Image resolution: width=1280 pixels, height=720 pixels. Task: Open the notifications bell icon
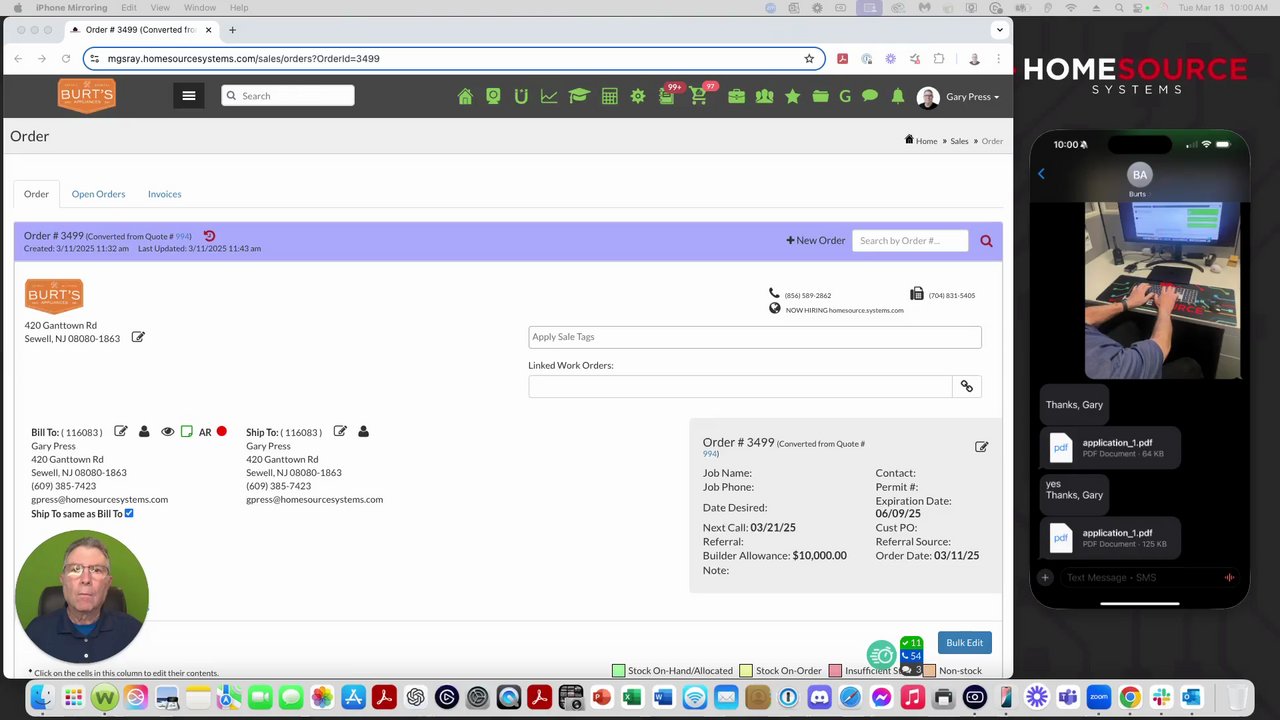point(898,96)
